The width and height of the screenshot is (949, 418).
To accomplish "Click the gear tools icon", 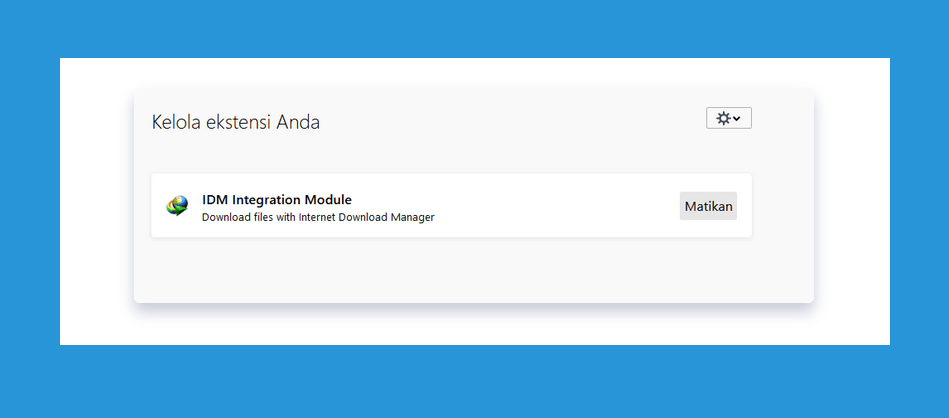I will 723,118.
